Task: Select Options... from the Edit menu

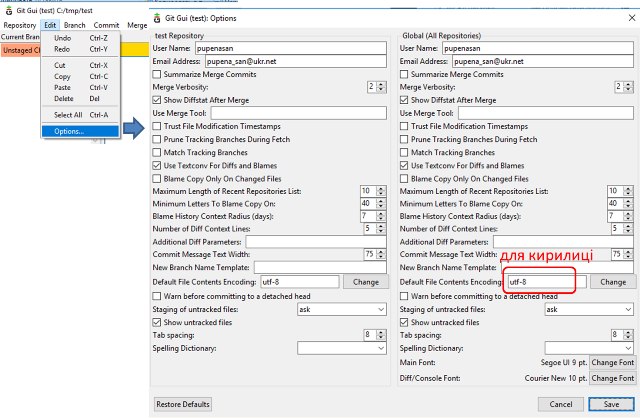Action: point(69,131)
